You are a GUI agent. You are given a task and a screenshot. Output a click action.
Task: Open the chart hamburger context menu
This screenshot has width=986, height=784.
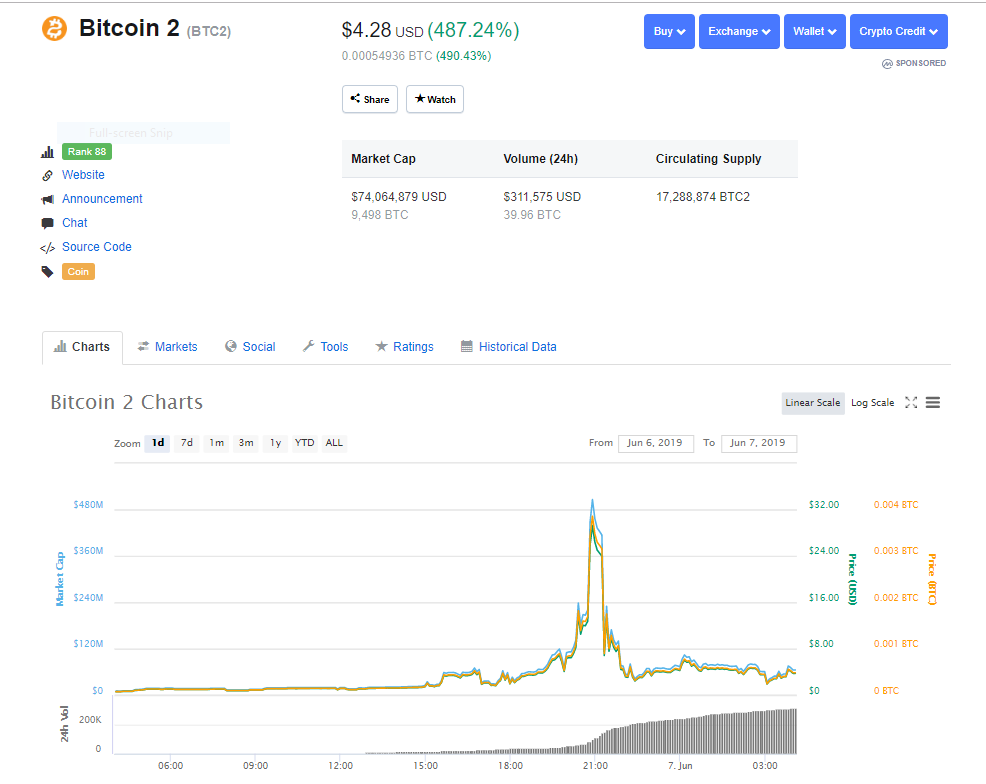[x=933, y=402]
